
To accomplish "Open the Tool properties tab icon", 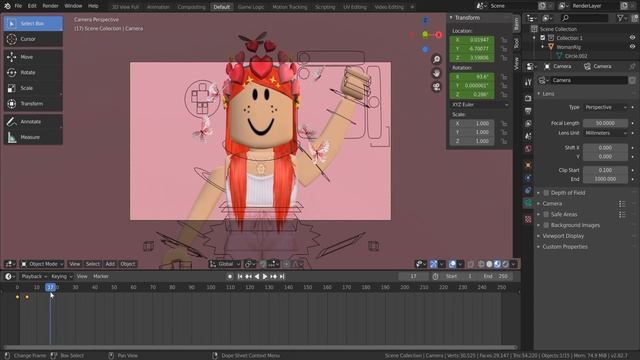I will [528, 82].
